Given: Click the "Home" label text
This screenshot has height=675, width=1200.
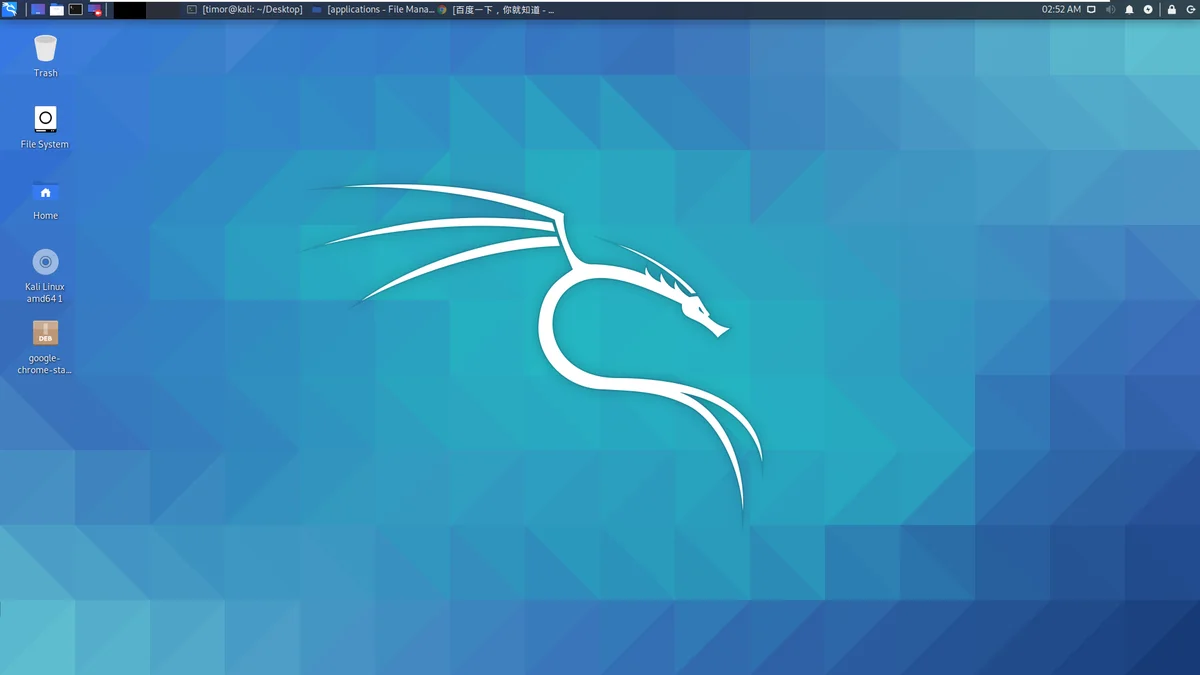Looking at the screenshot, I should coord(45,215).
